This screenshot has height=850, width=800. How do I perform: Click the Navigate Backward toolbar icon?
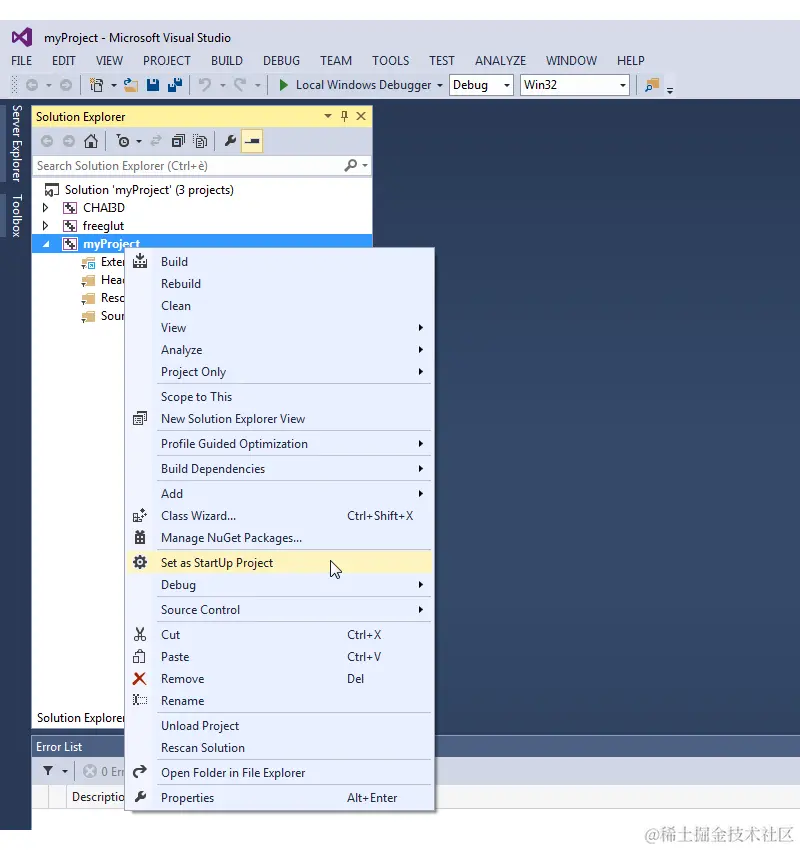[32, 85]
